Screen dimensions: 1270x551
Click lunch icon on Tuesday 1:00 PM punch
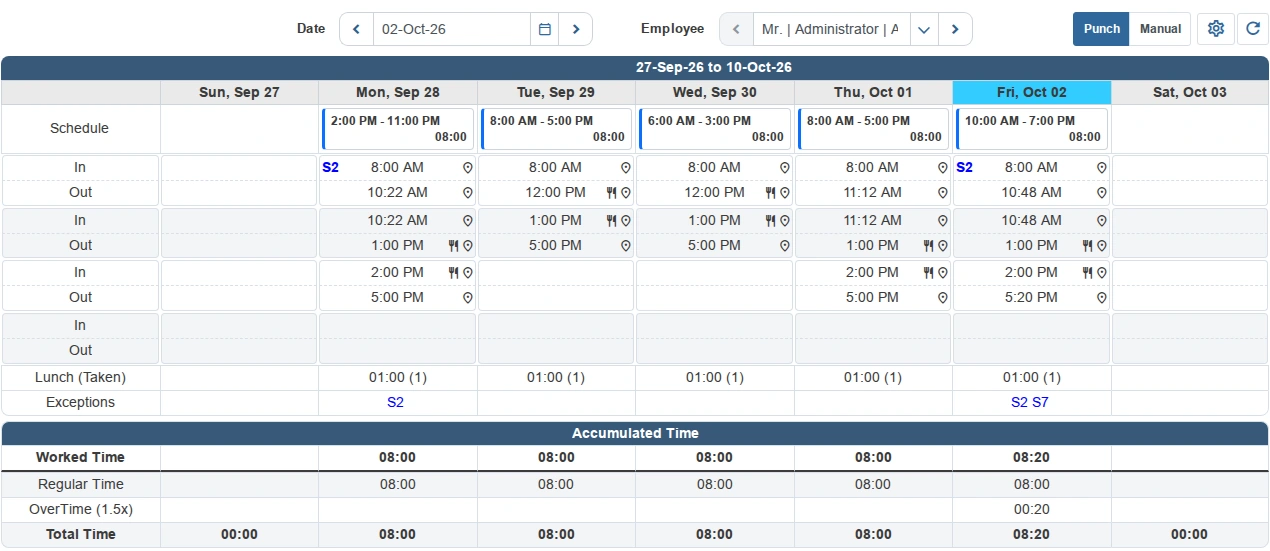(x=611, y=220)
